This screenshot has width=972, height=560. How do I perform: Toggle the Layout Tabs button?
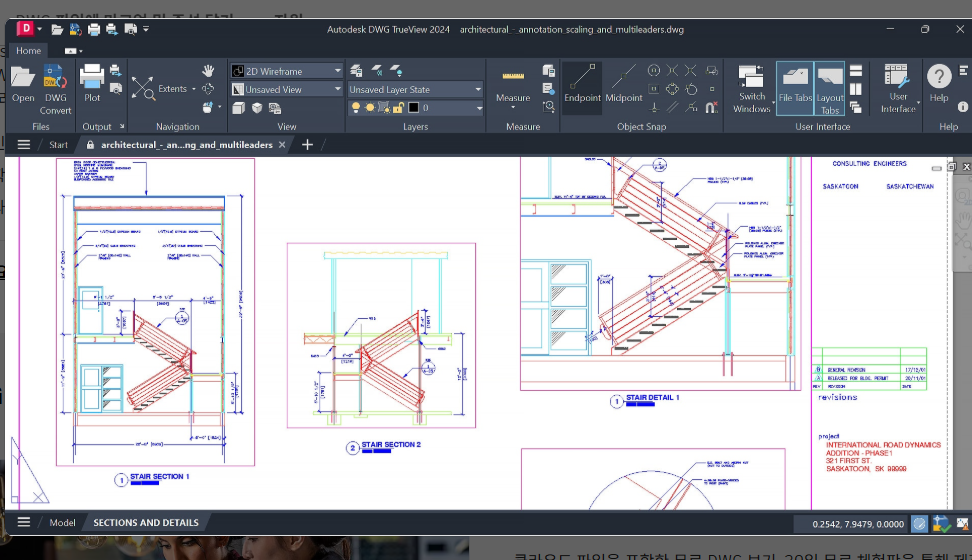click(x=829, y=89)
